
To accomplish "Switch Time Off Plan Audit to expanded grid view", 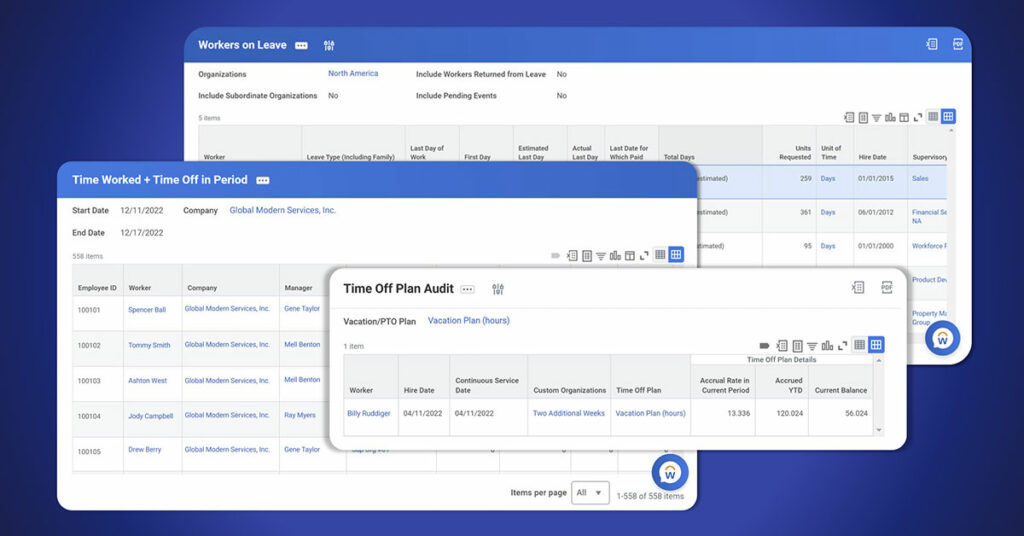I will point(876,344).
